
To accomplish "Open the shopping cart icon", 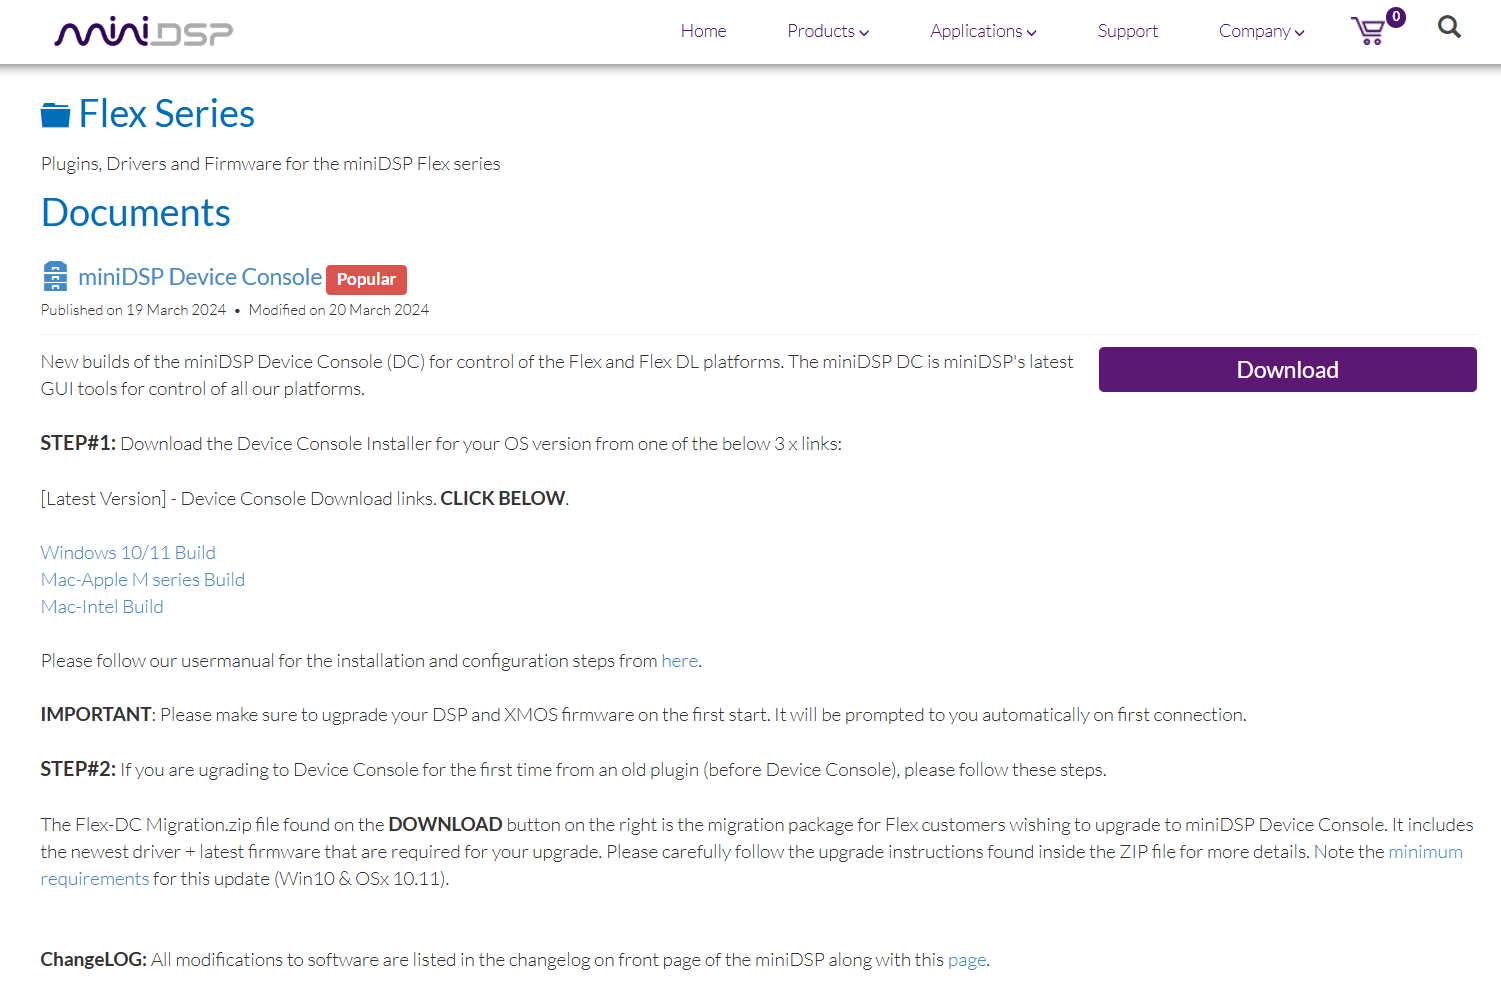I will (1369, 31).
